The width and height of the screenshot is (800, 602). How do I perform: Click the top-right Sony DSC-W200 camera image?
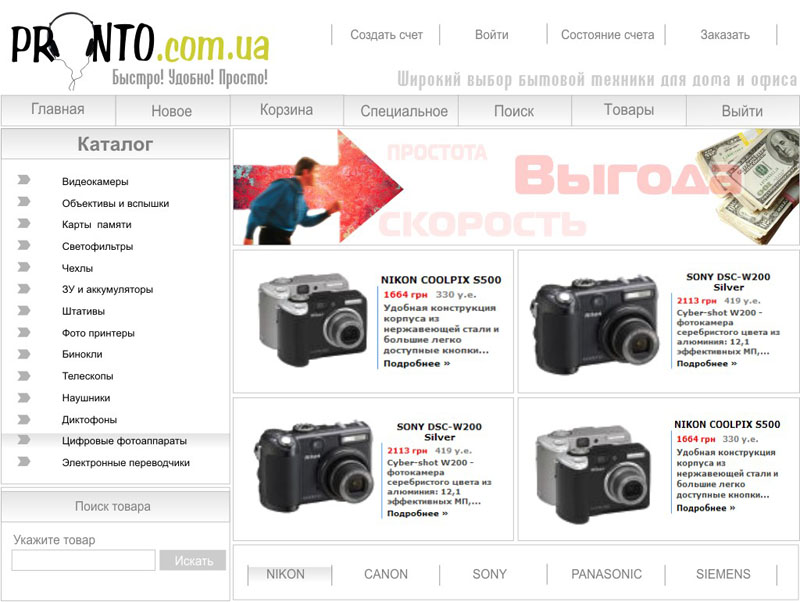pyautogui.click(x=596, y=325)
